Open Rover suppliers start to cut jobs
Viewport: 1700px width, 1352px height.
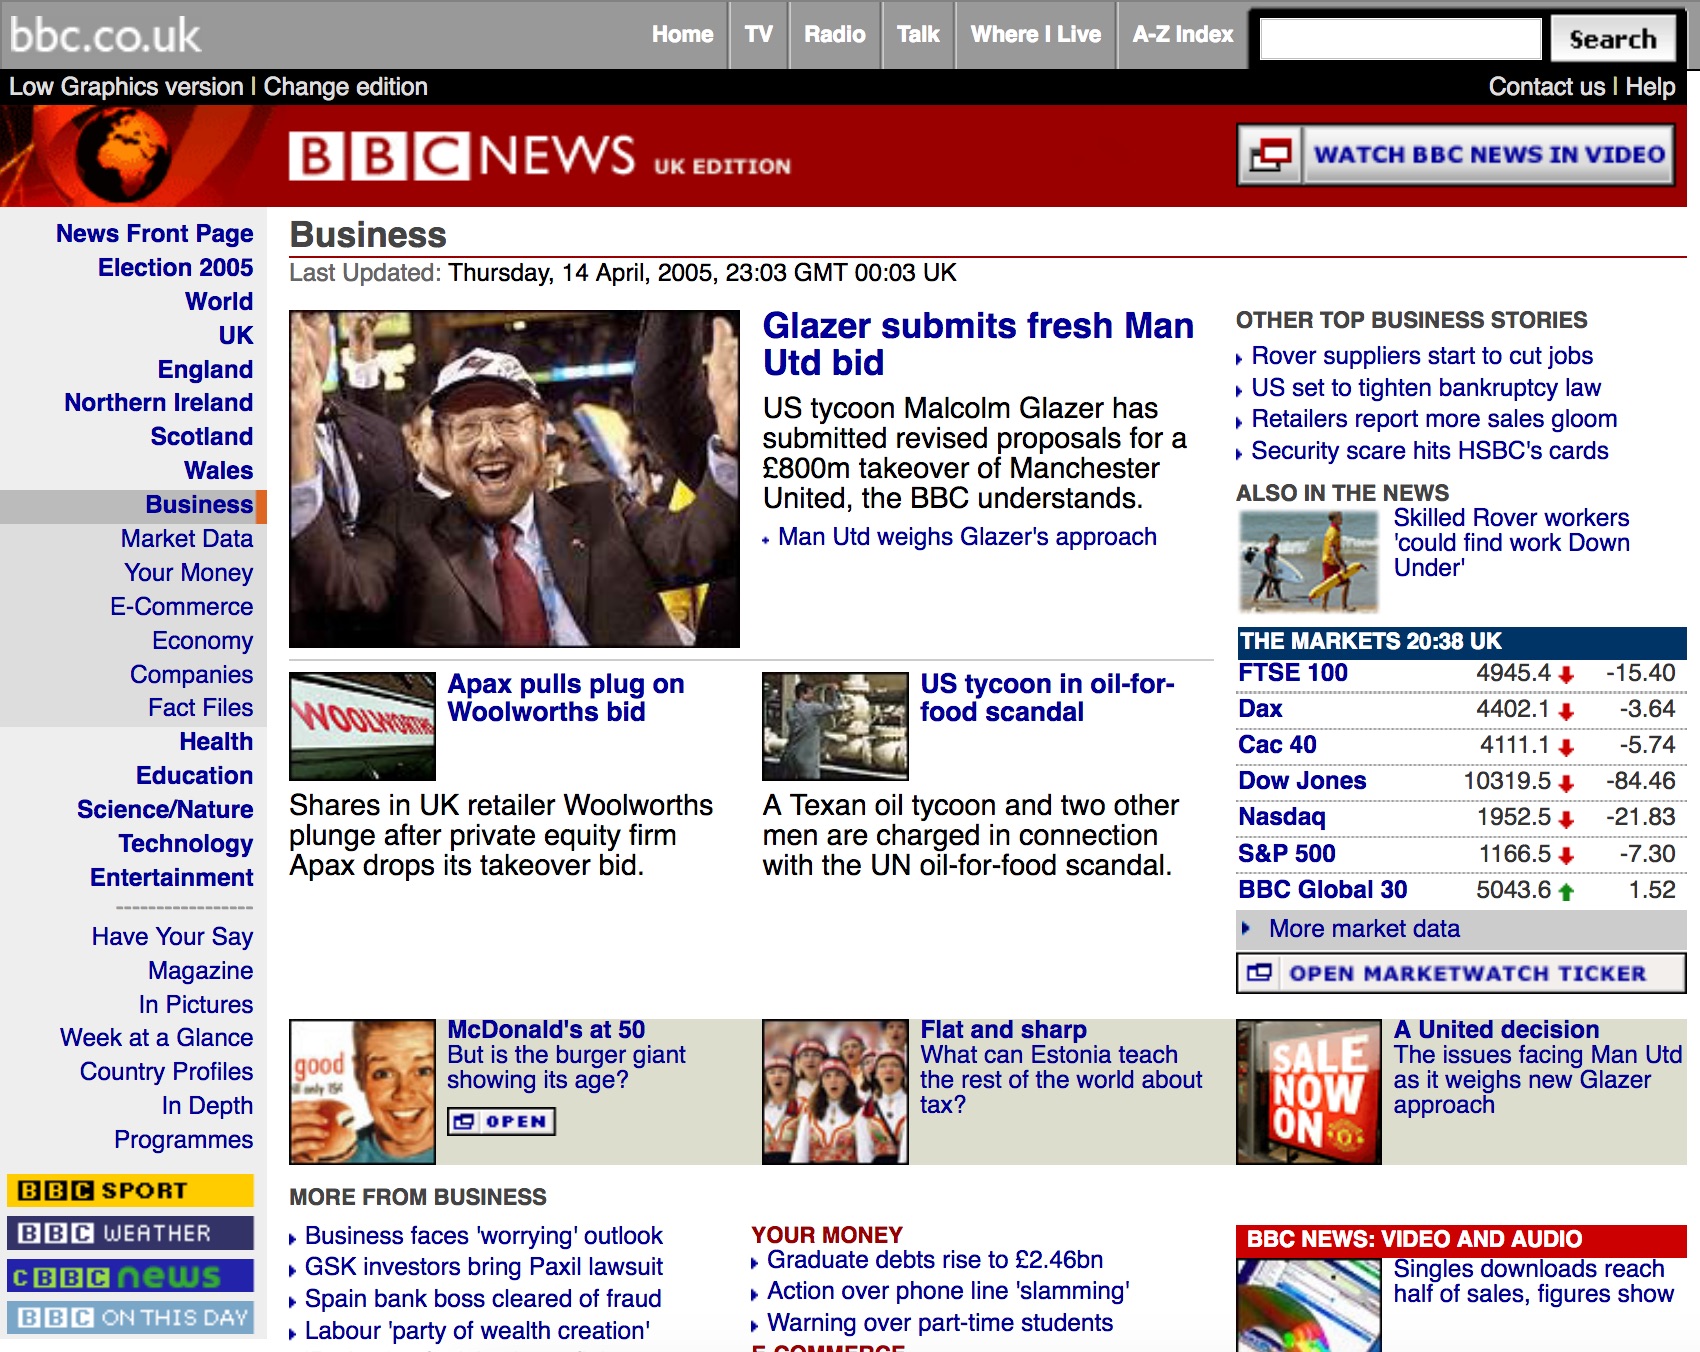click(x=1422, y=356)
